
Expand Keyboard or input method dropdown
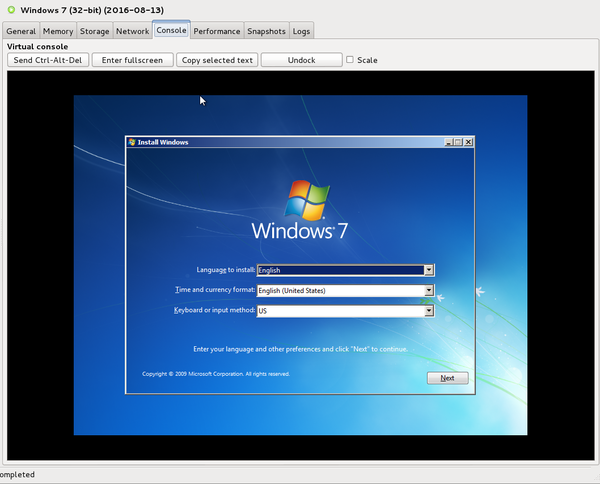pos(428,311)
